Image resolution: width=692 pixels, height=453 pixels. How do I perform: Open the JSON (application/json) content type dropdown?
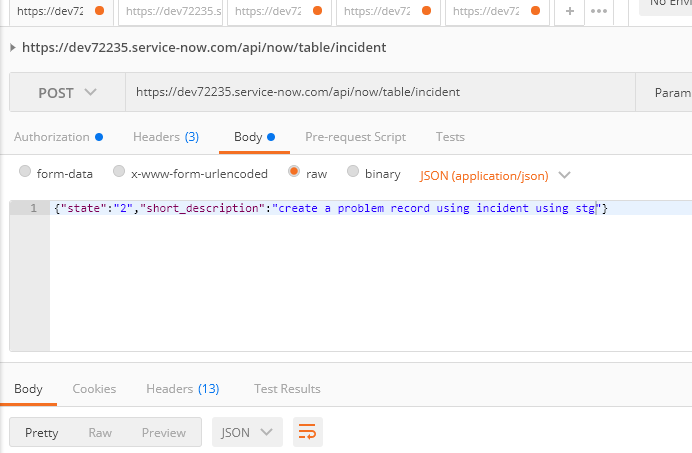click(495, 176)
